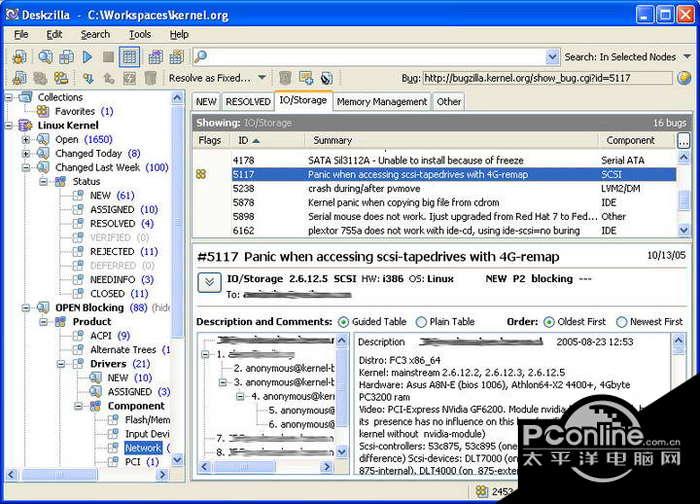Click the gray stop square icon

coord(108,57)
